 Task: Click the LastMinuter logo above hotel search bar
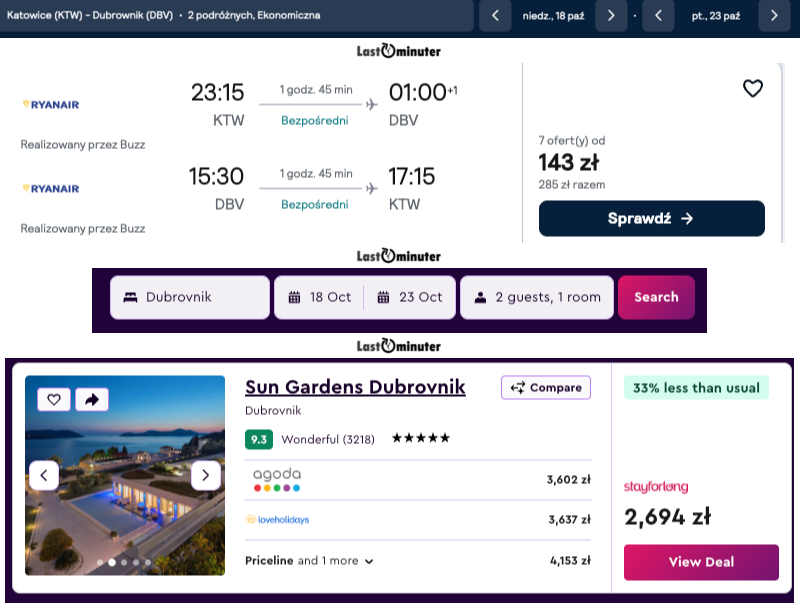pos(398,256)
